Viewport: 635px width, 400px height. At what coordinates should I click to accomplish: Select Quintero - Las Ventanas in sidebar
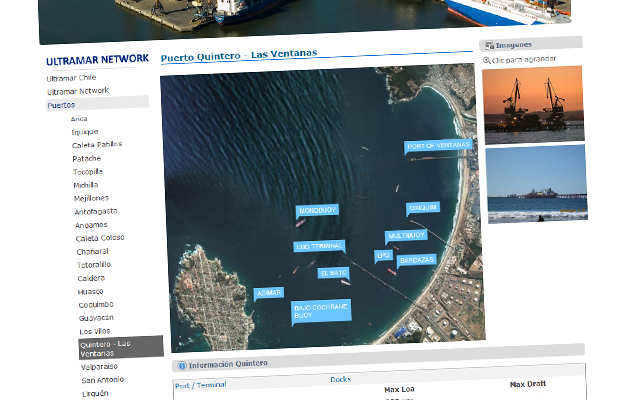point(119,347)
